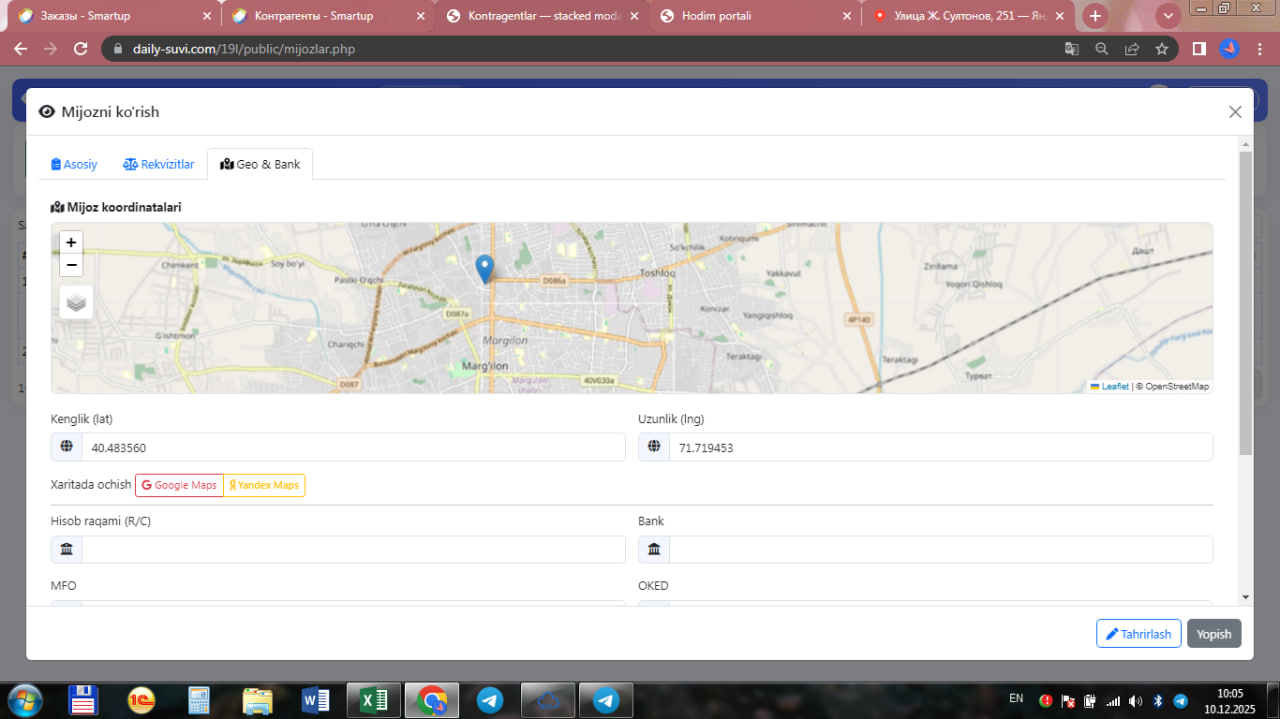This screenshot has width=1280, height=719.
Task: Open the map layers control
Action: point(76,302)
